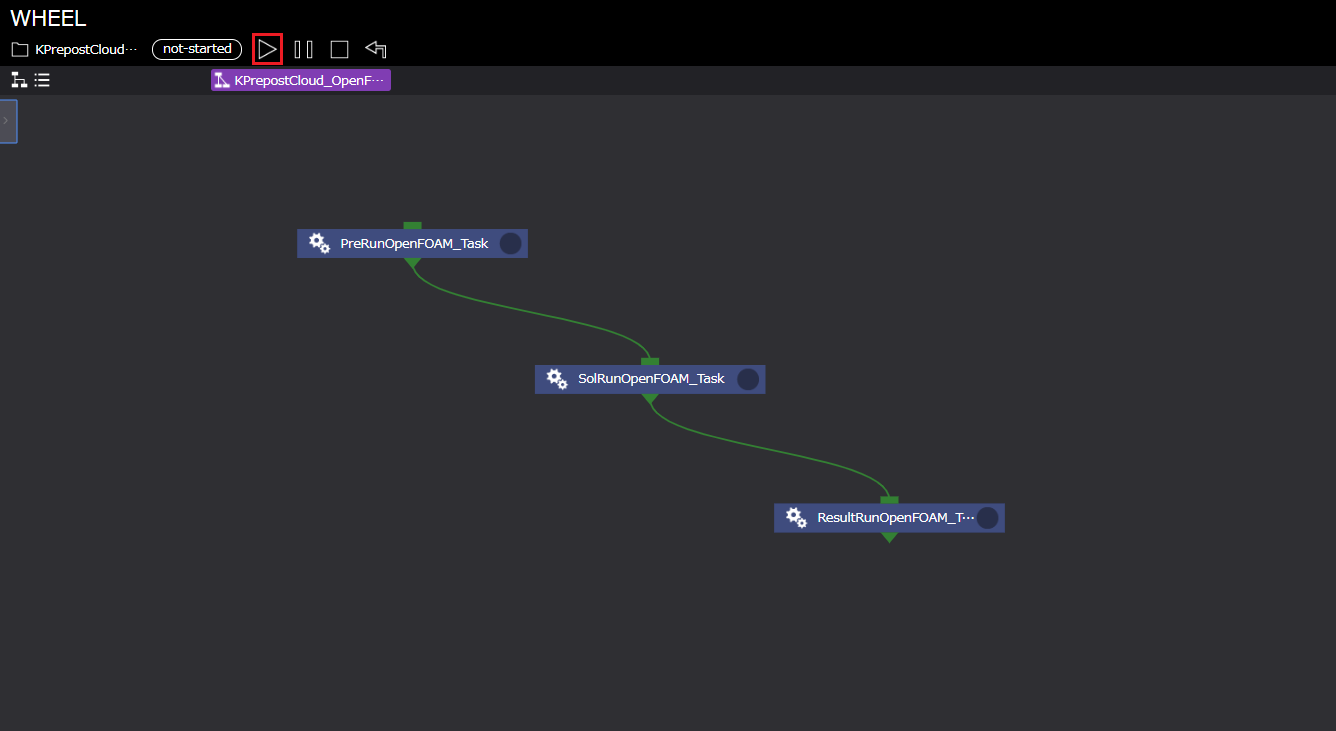Select the KPrepostCloud_OpenF… breadcrumb tab
Viewport: 1336px width, 731px height.
point(301,80)
